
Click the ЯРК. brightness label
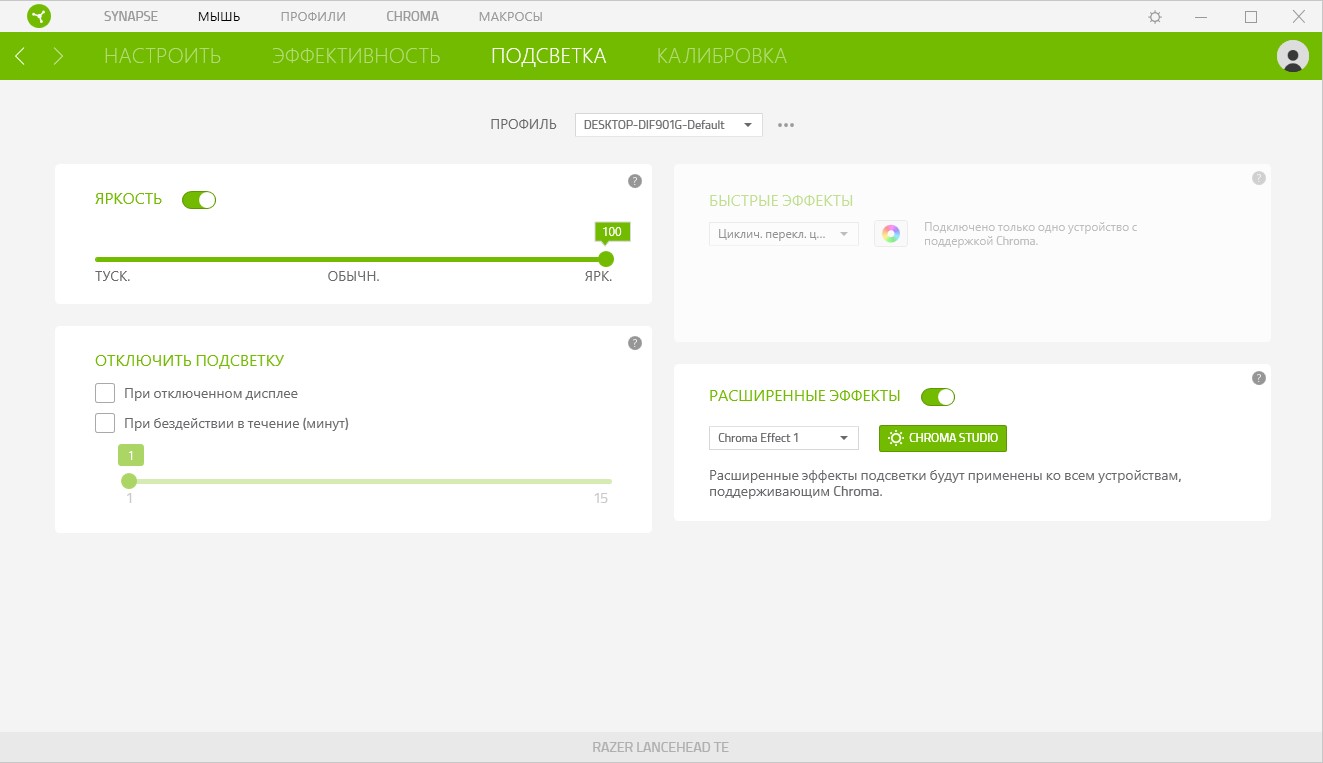click(x=598, y=277)
